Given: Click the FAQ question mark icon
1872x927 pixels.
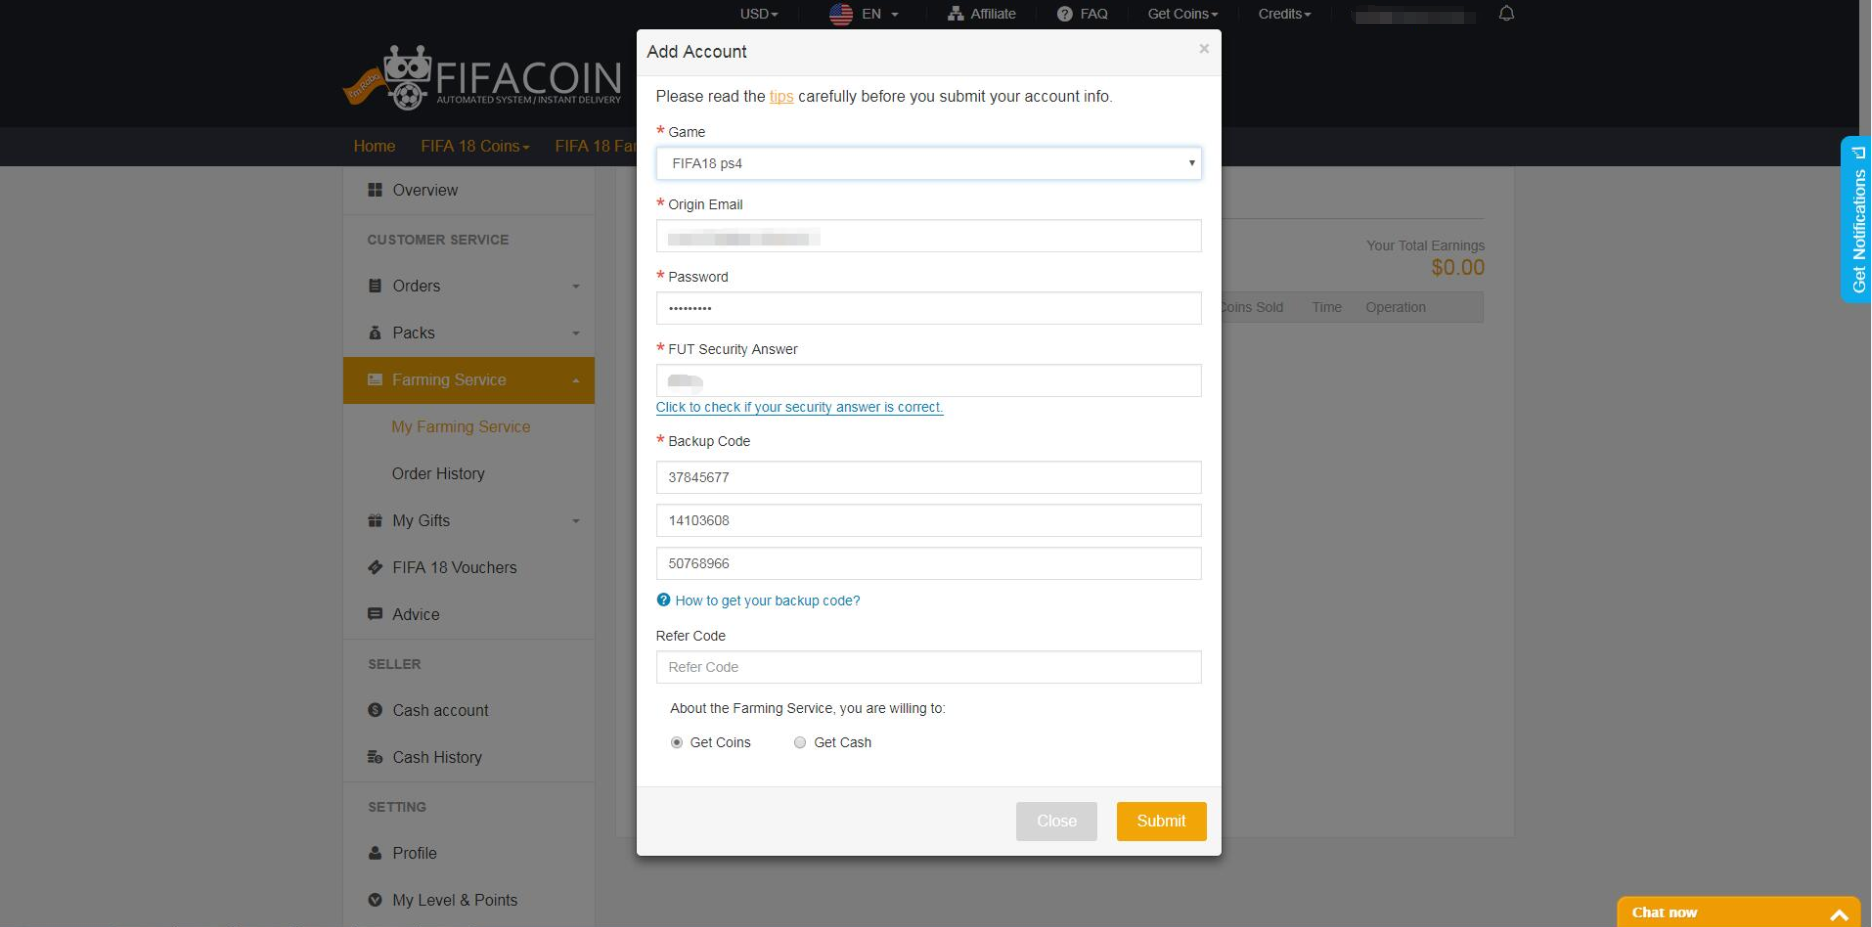Looking at the screenshot, I should pos(1064,14).
